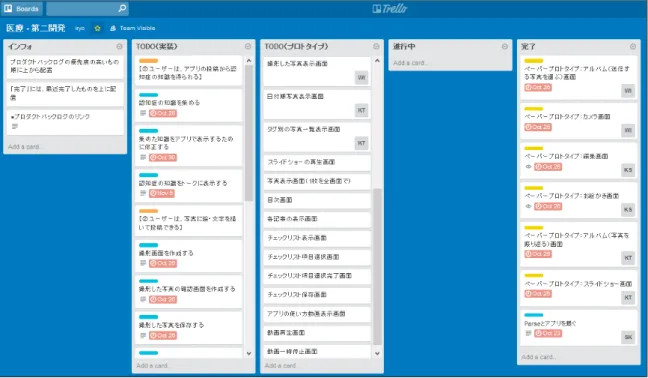
Task: Open the 進行中 list menu icon
Action: (505, 47)
